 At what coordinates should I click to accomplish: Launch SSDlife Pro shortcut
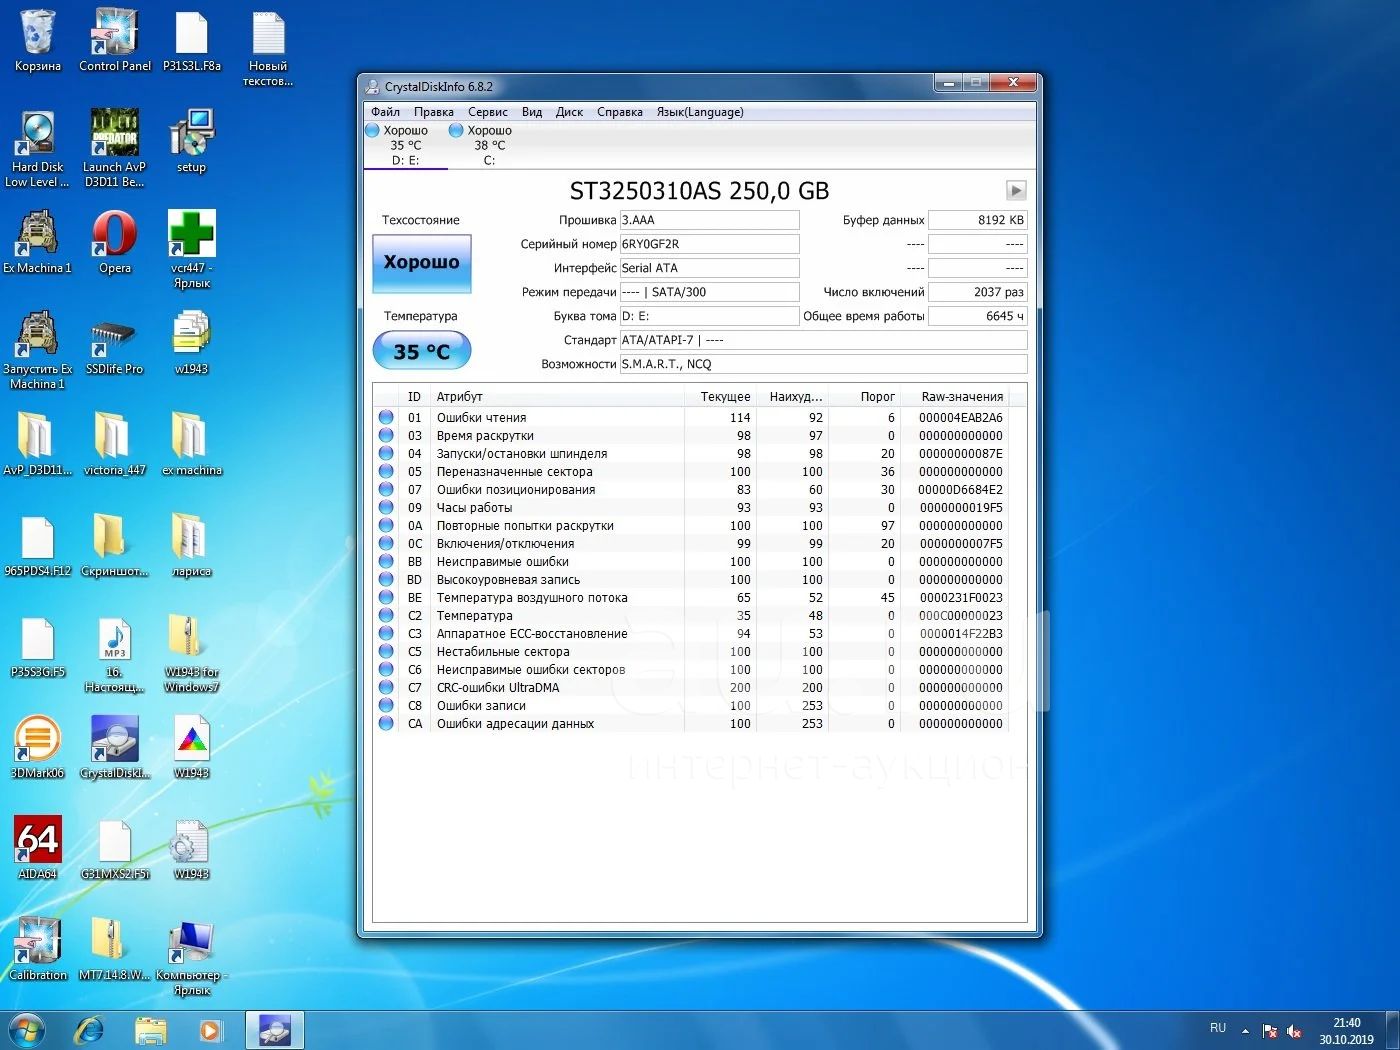pyautogui.click(x=114, y=343)
